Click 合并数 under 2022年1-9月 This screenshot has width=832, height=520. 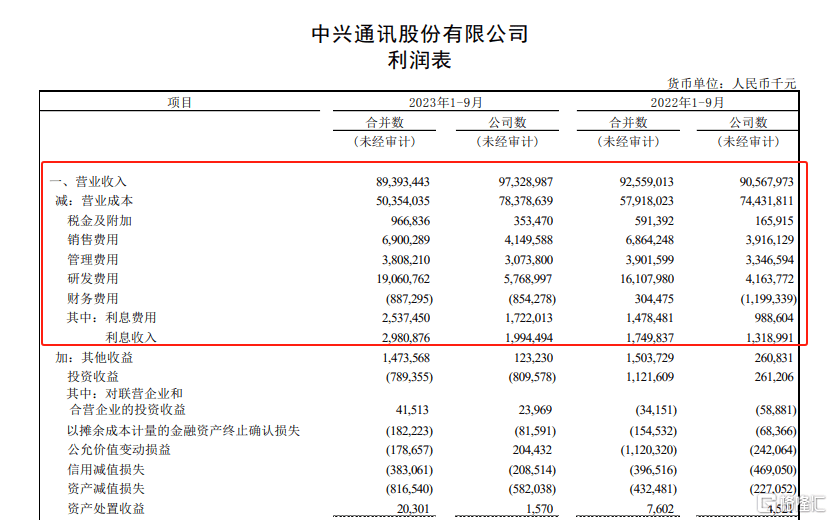(x=628, y=123)
